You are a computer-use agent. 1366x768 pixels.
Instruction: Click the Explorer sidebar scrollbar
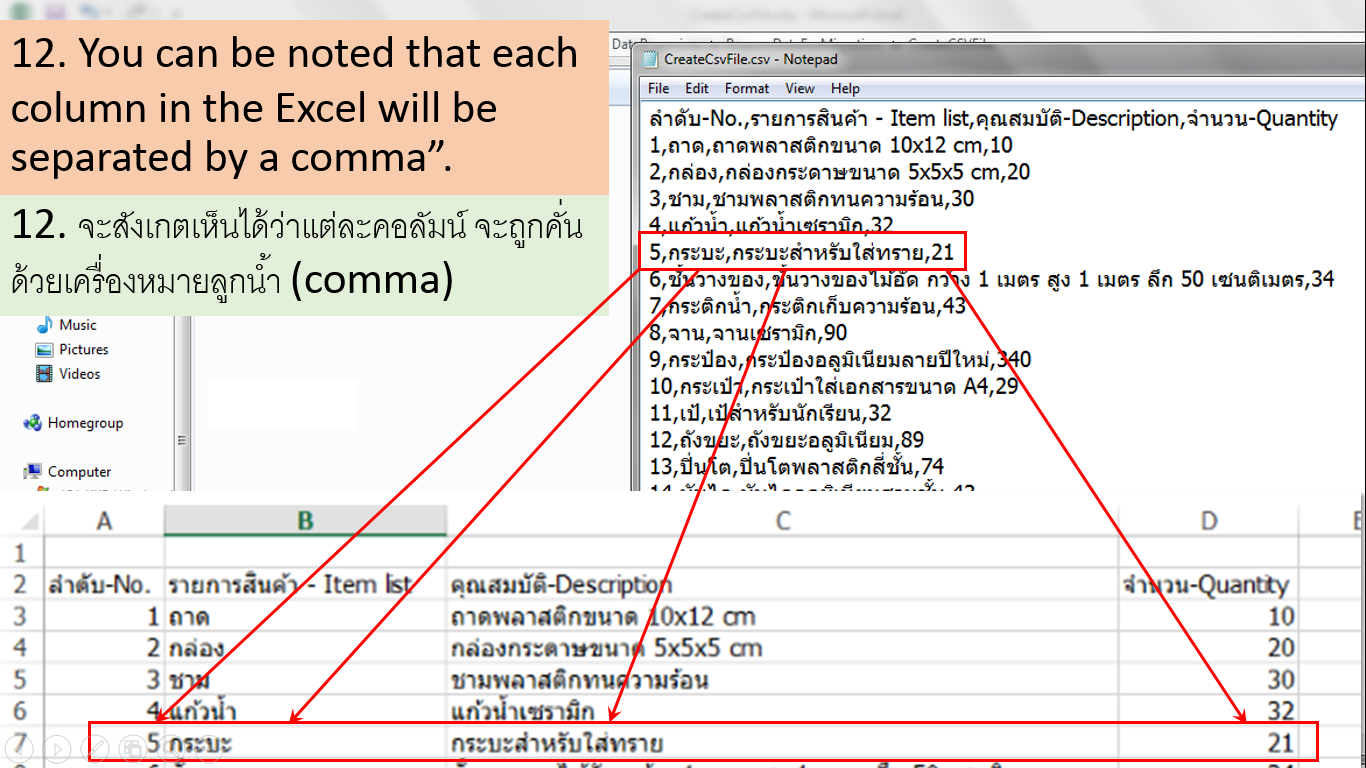pos(183,440)
